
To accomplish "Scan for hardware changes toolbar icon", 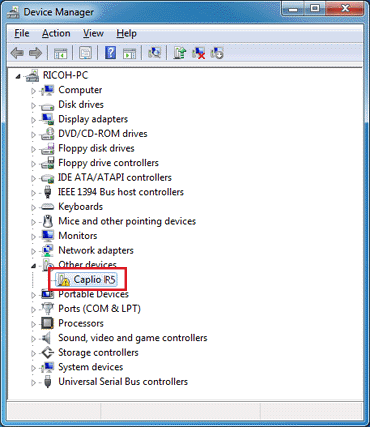I will (x=154, y=53).
